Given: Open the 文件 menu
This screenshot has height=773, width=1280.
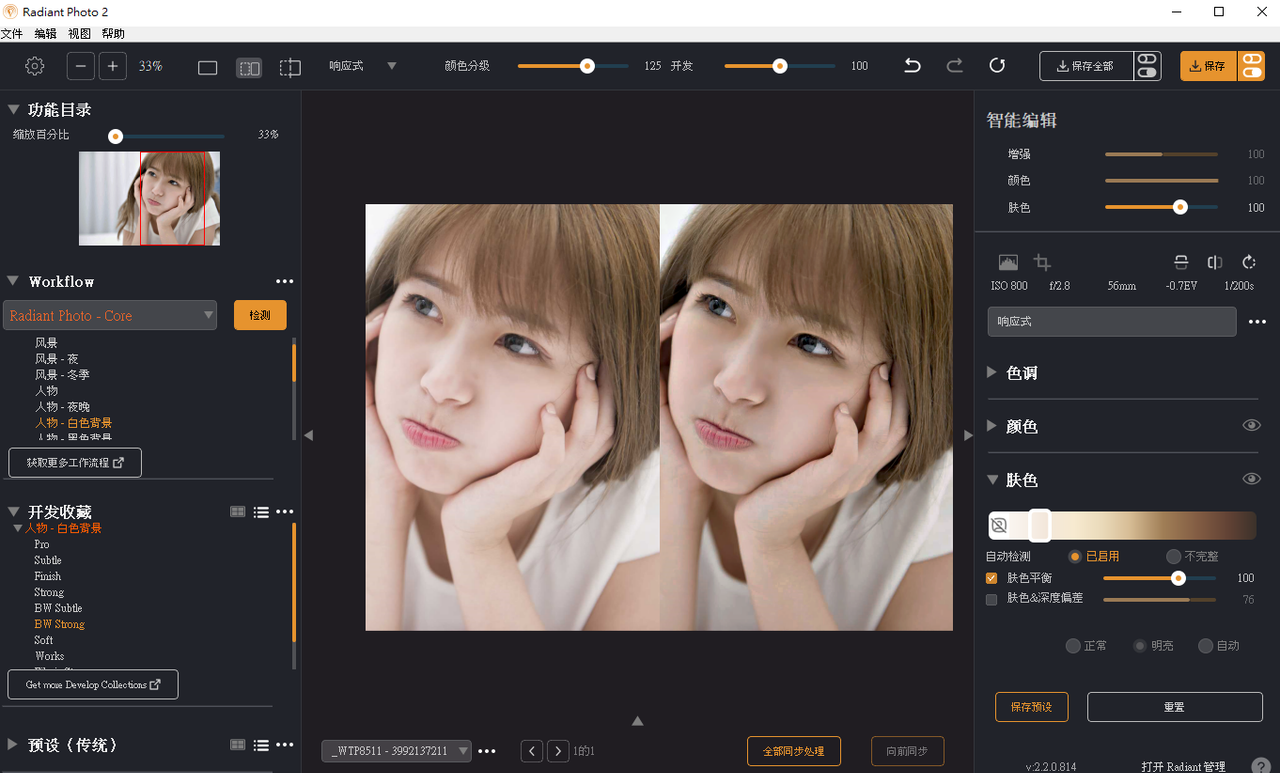Looking at the screenshot, I should point(11,34).
